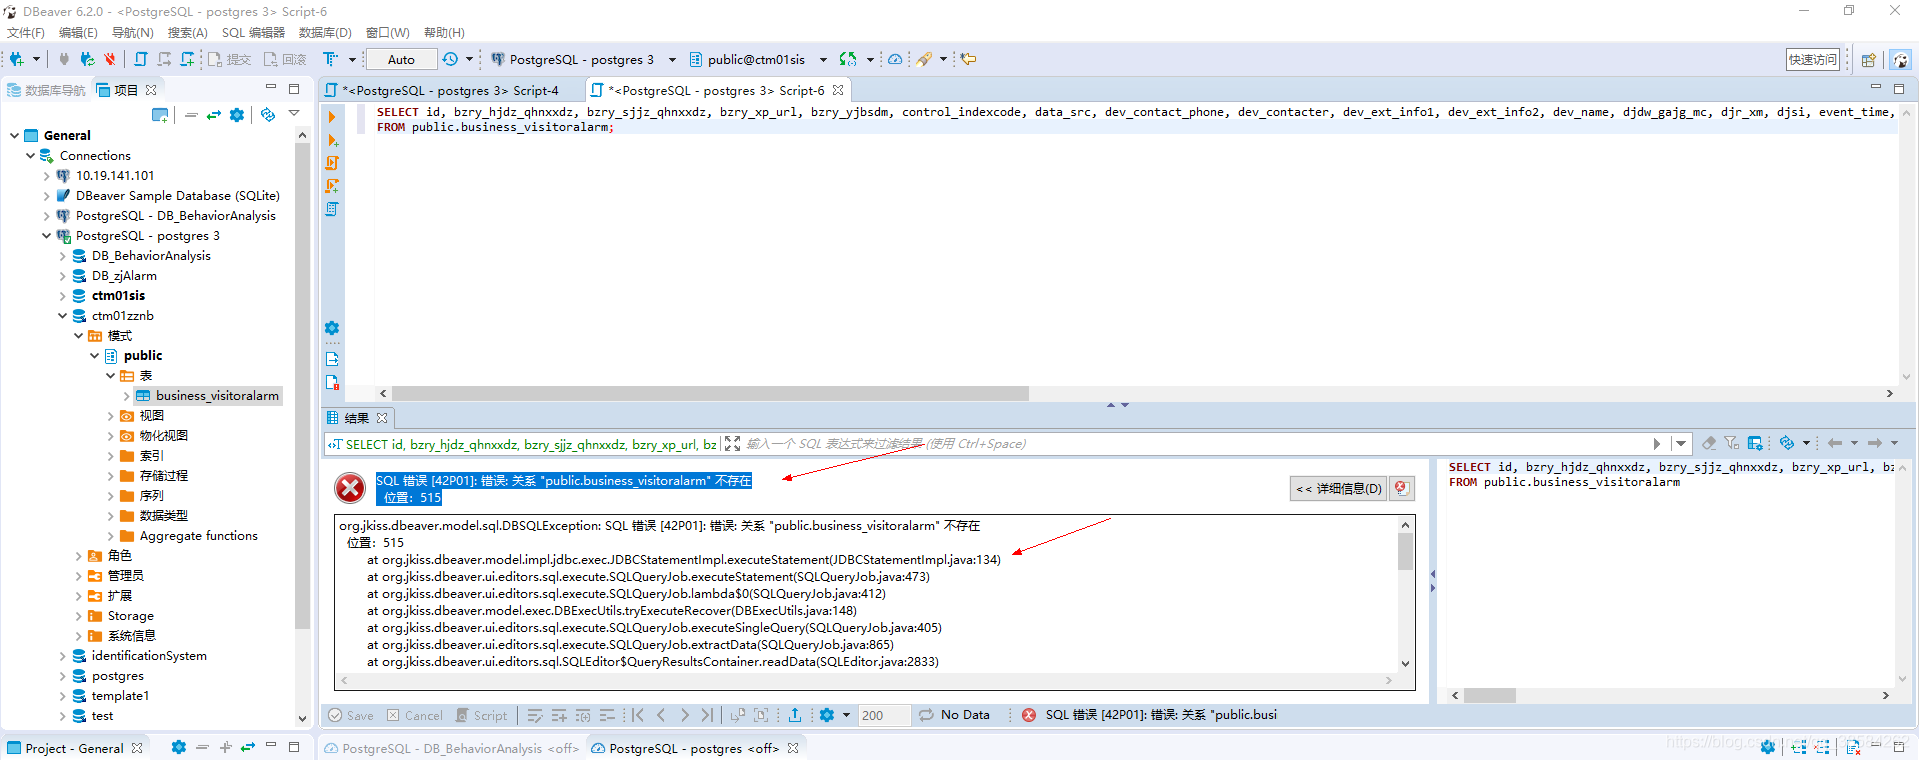Open SQL editor script toolbar icon

click(x=141, y=59)
